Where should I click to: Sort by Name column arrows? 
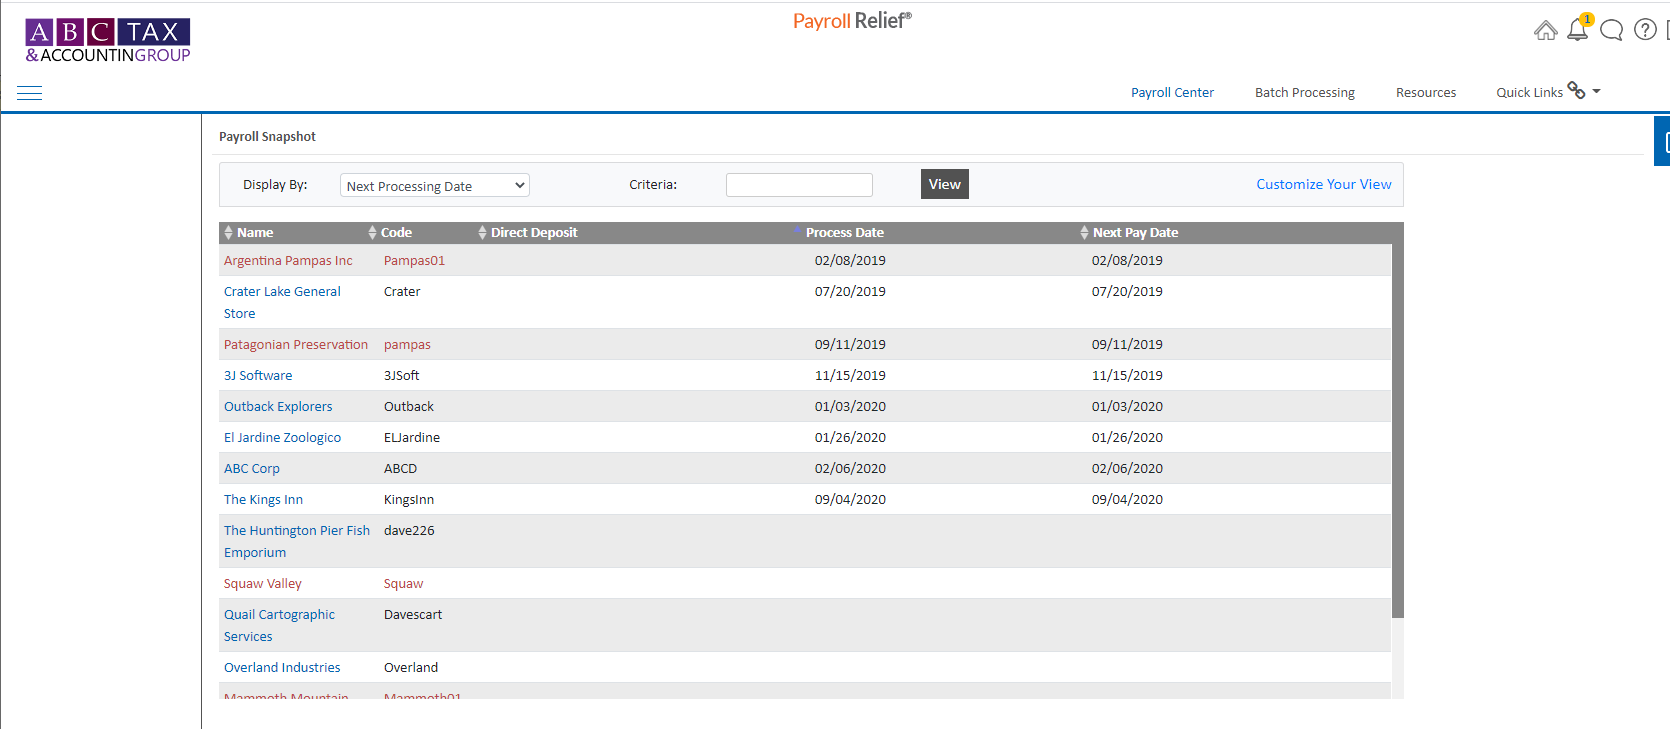click(x=228, y=233)
